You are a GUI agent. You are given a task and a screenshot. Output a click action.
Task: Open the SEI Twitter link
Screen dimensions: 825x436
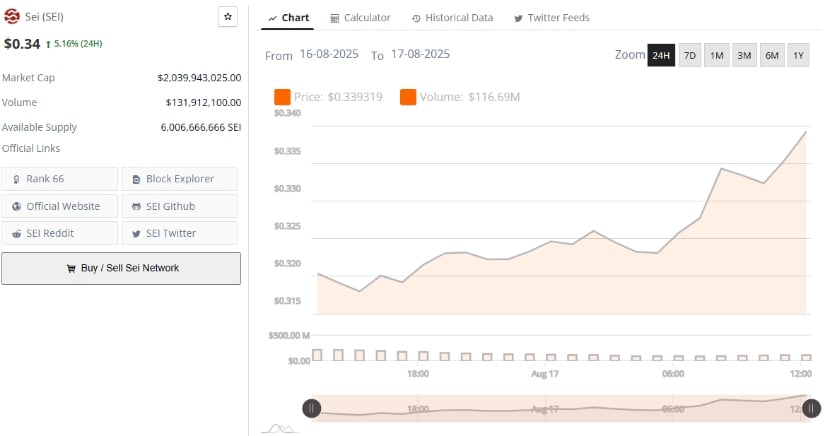point(179,233)
